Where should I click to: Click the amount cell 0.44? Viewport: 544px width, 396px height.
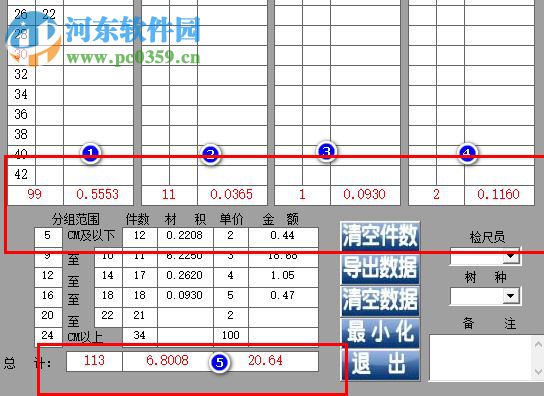283,237
